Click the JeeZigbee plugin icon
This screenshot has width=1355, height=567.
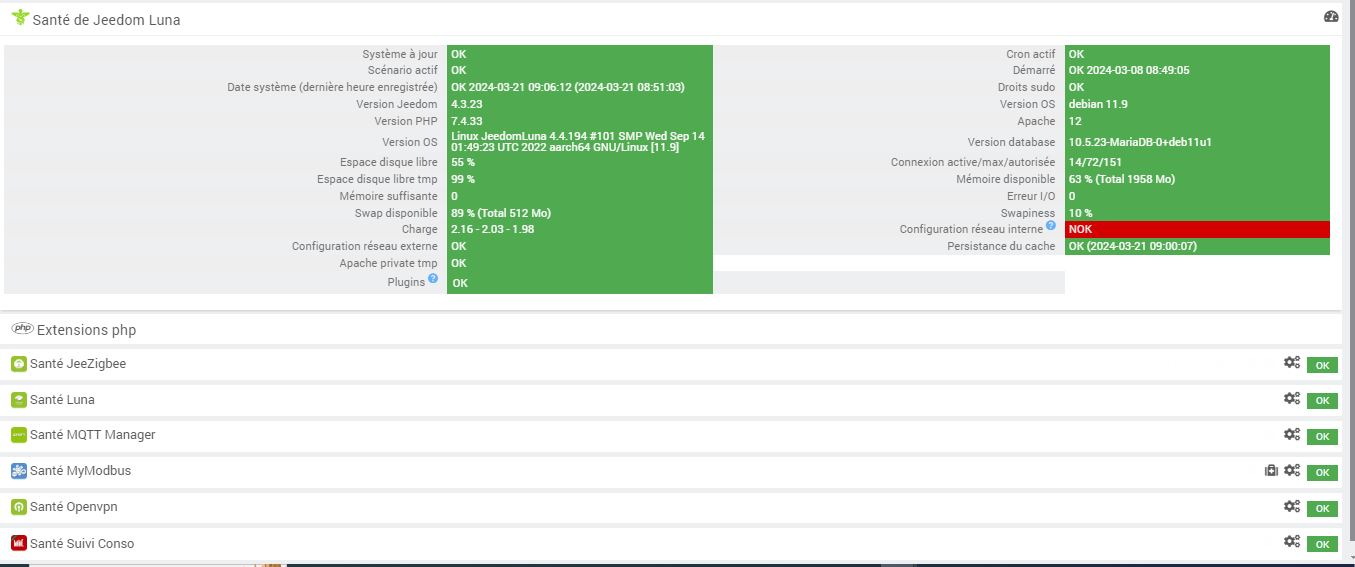18,364
